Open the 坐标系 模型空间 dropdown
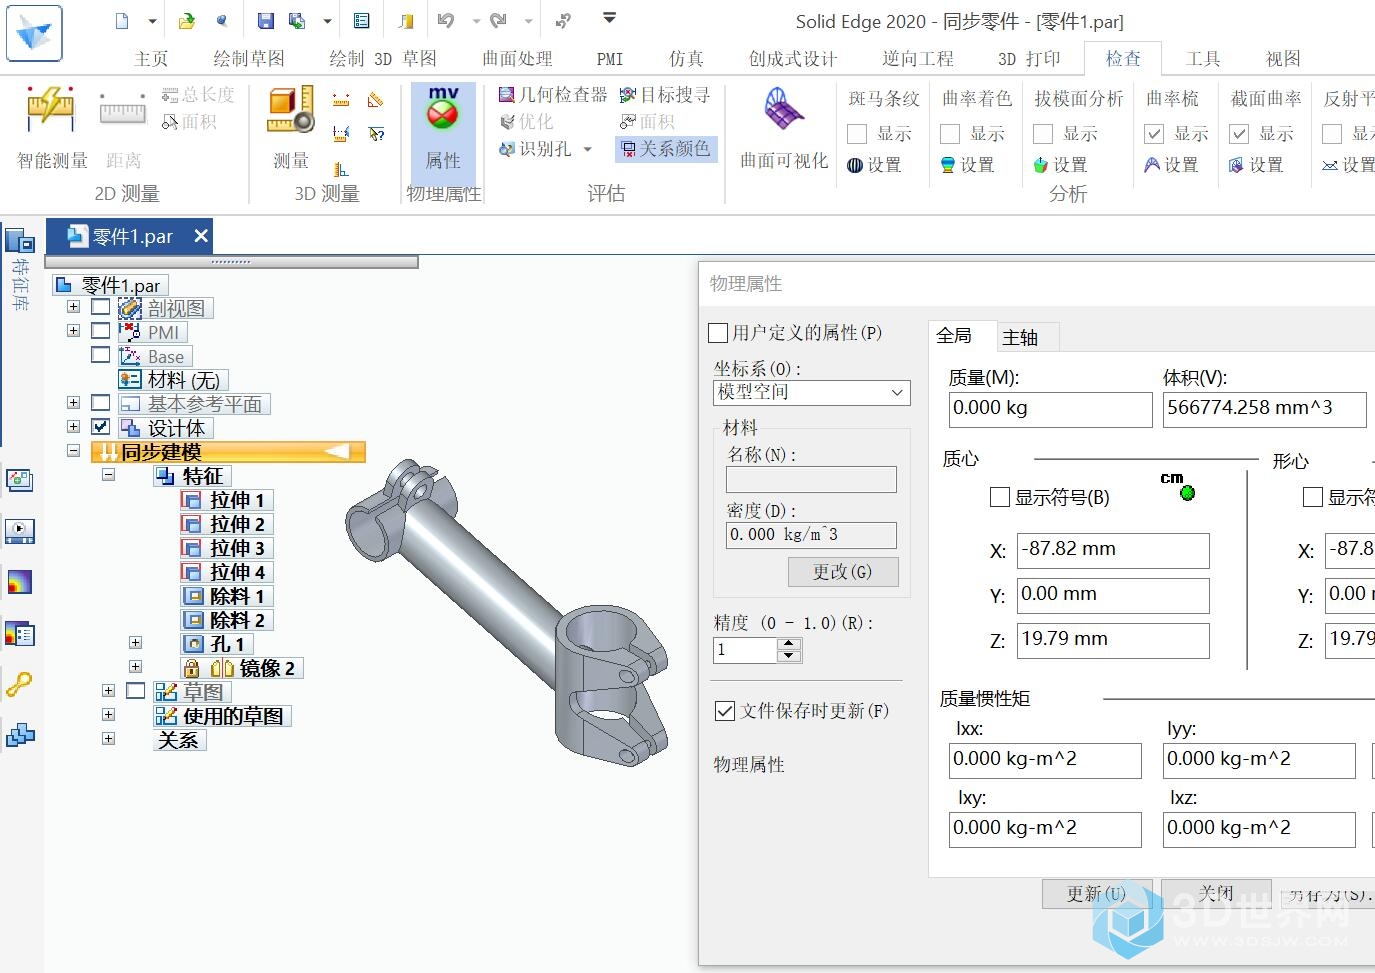Screen dimensions: 1375x973 [x=812, y=393]
